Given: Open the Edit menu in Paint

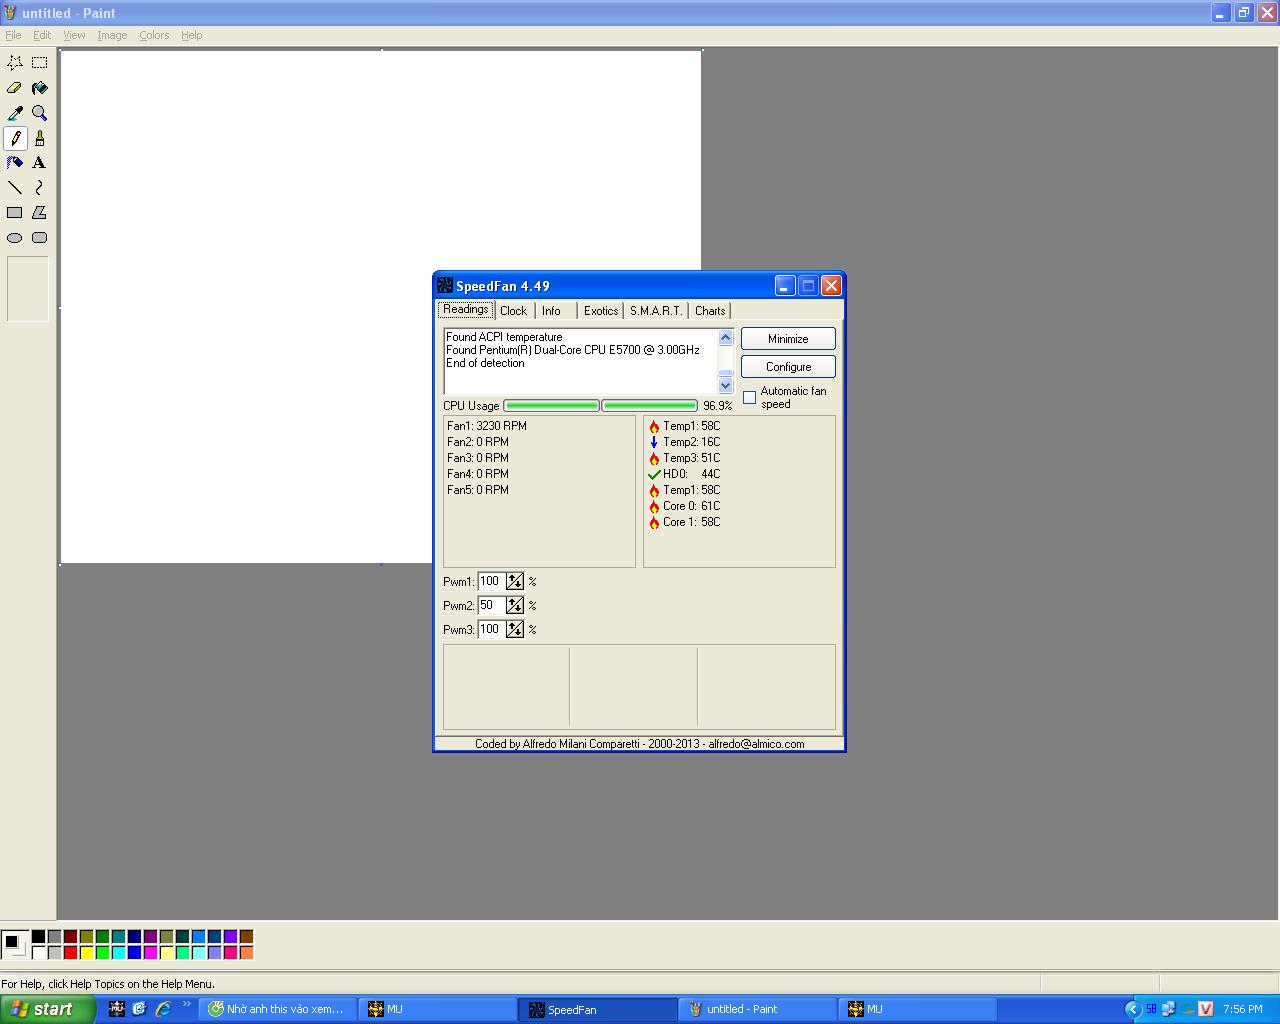Looking at the screenshot, I should 42,35.
